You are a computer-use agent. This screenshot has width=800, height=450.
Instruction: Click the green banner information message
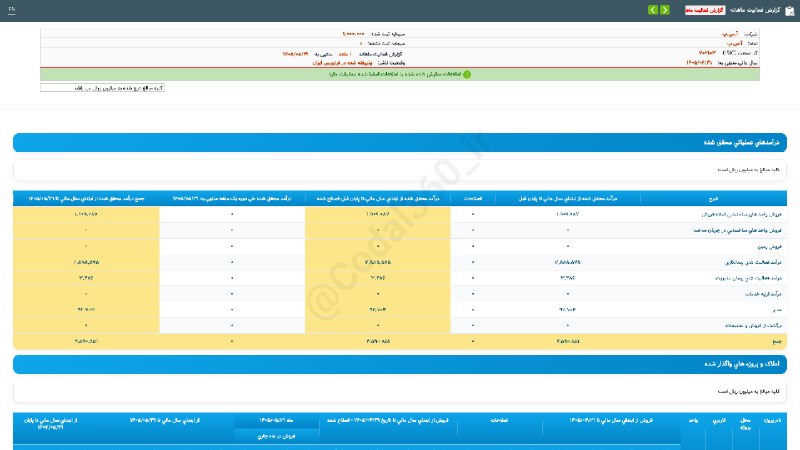click(x=394, y=74)
